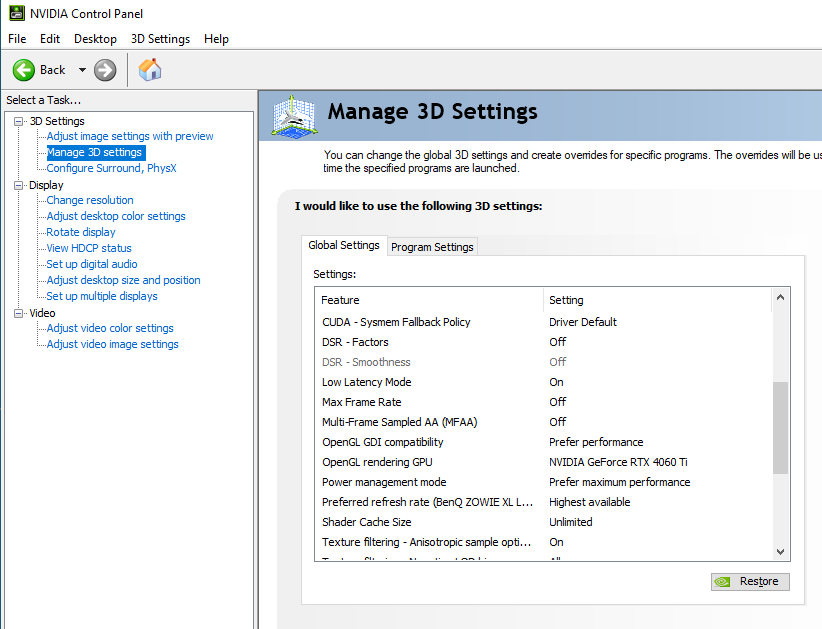
Task: Click the Feature column header
Action: [429, 300]
